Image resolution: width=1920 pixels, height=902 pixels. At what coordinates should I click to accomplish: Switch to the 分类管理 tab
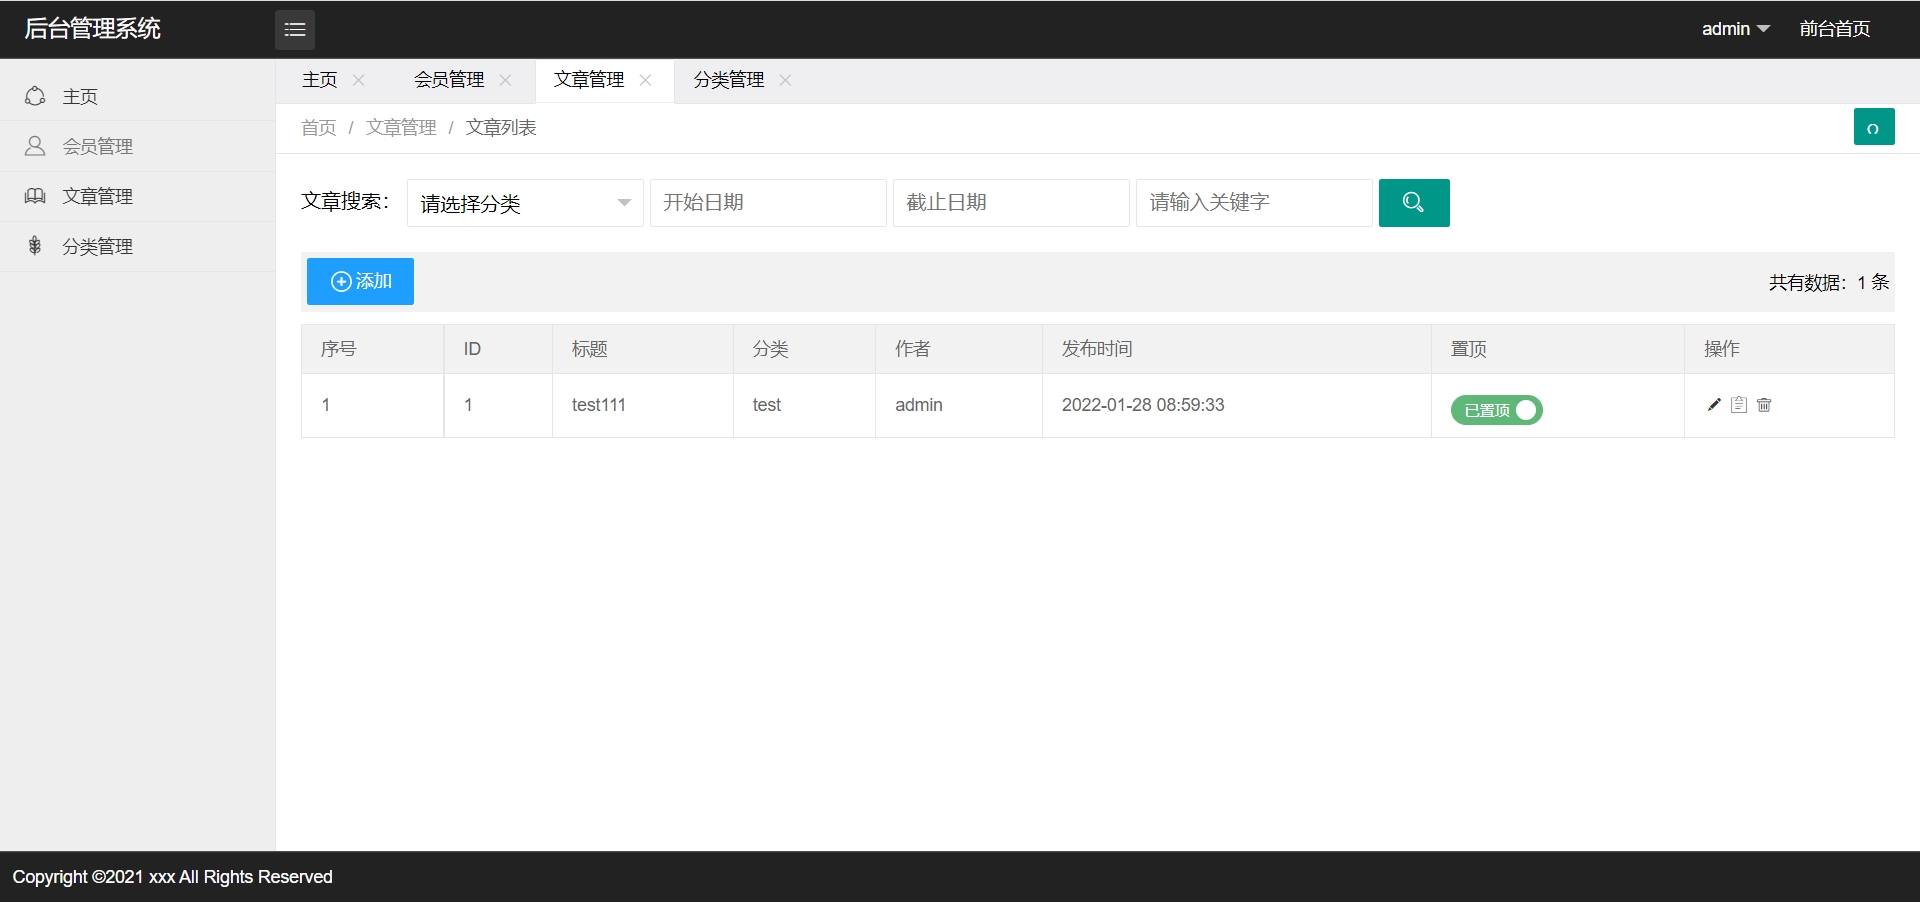(729, 80)
